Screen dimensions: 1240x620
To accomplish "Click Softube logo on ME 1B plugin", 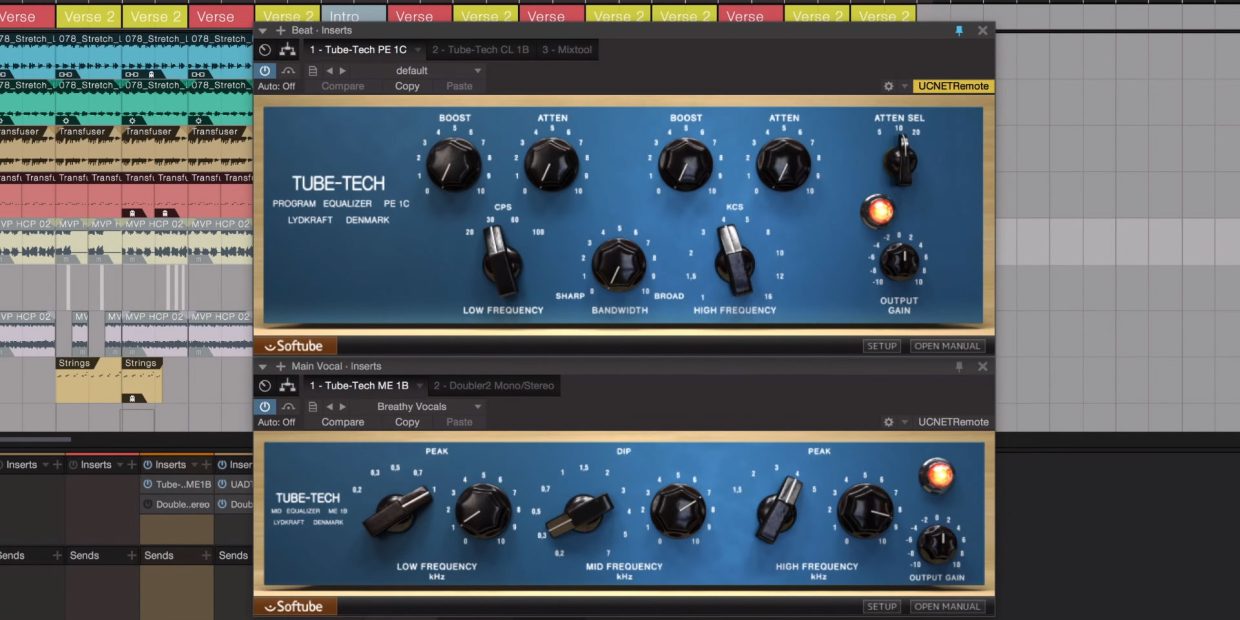I will click(x=294, y=606).
